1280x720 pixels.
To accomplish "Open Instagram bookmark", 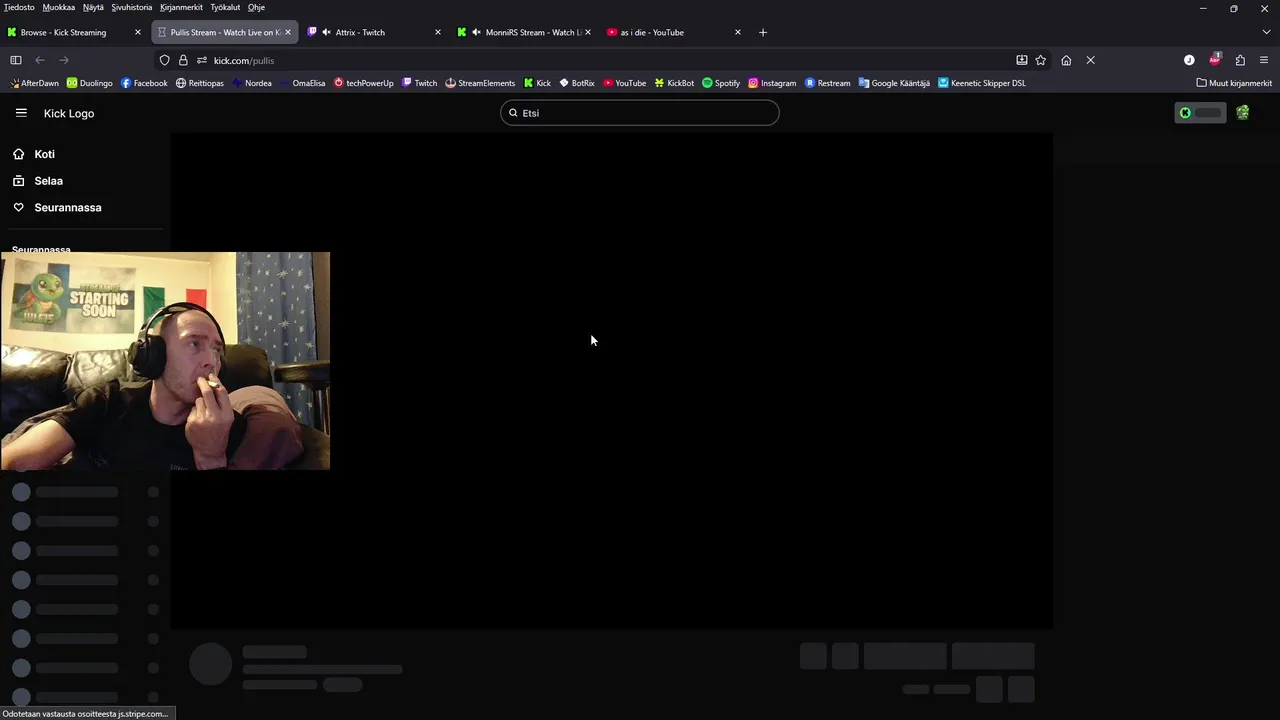I will pyautogui.click(x=772, y=83).
